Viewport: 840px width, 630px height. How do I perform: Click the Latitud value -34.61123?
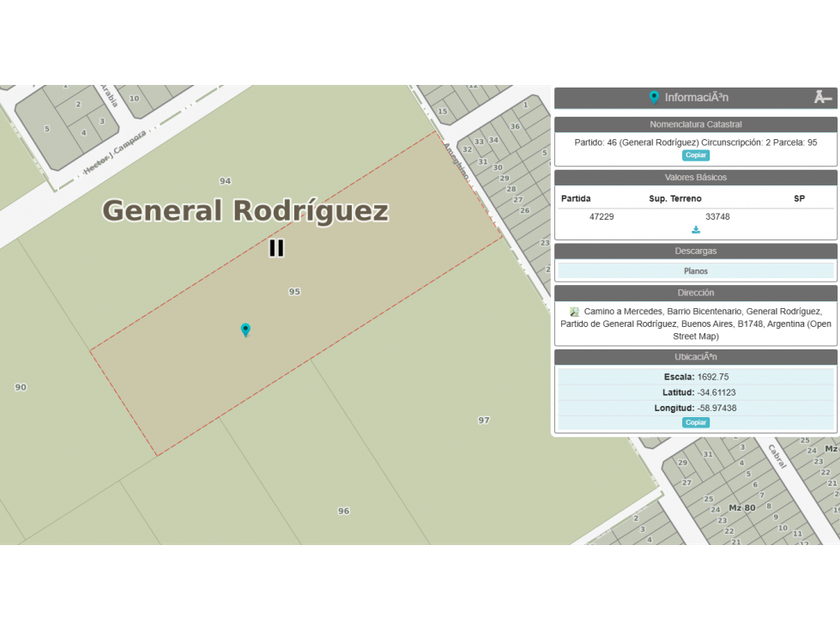tap(716, 392)
